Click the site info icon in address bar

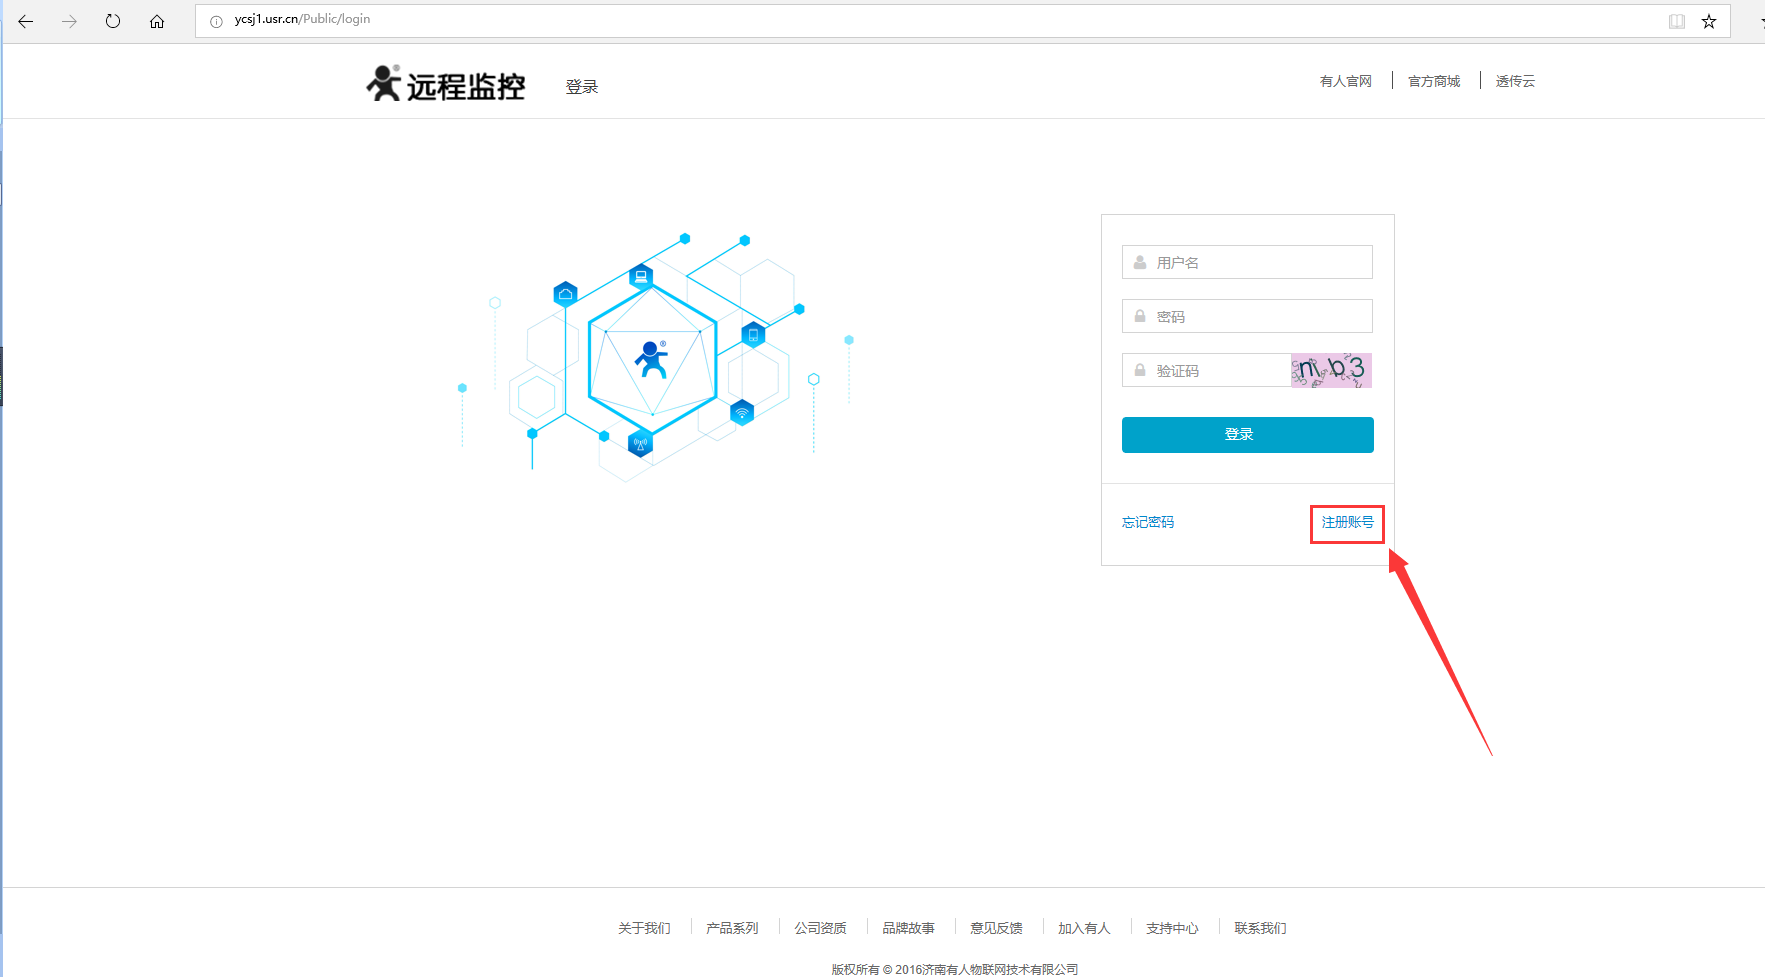tap(216, 21)
